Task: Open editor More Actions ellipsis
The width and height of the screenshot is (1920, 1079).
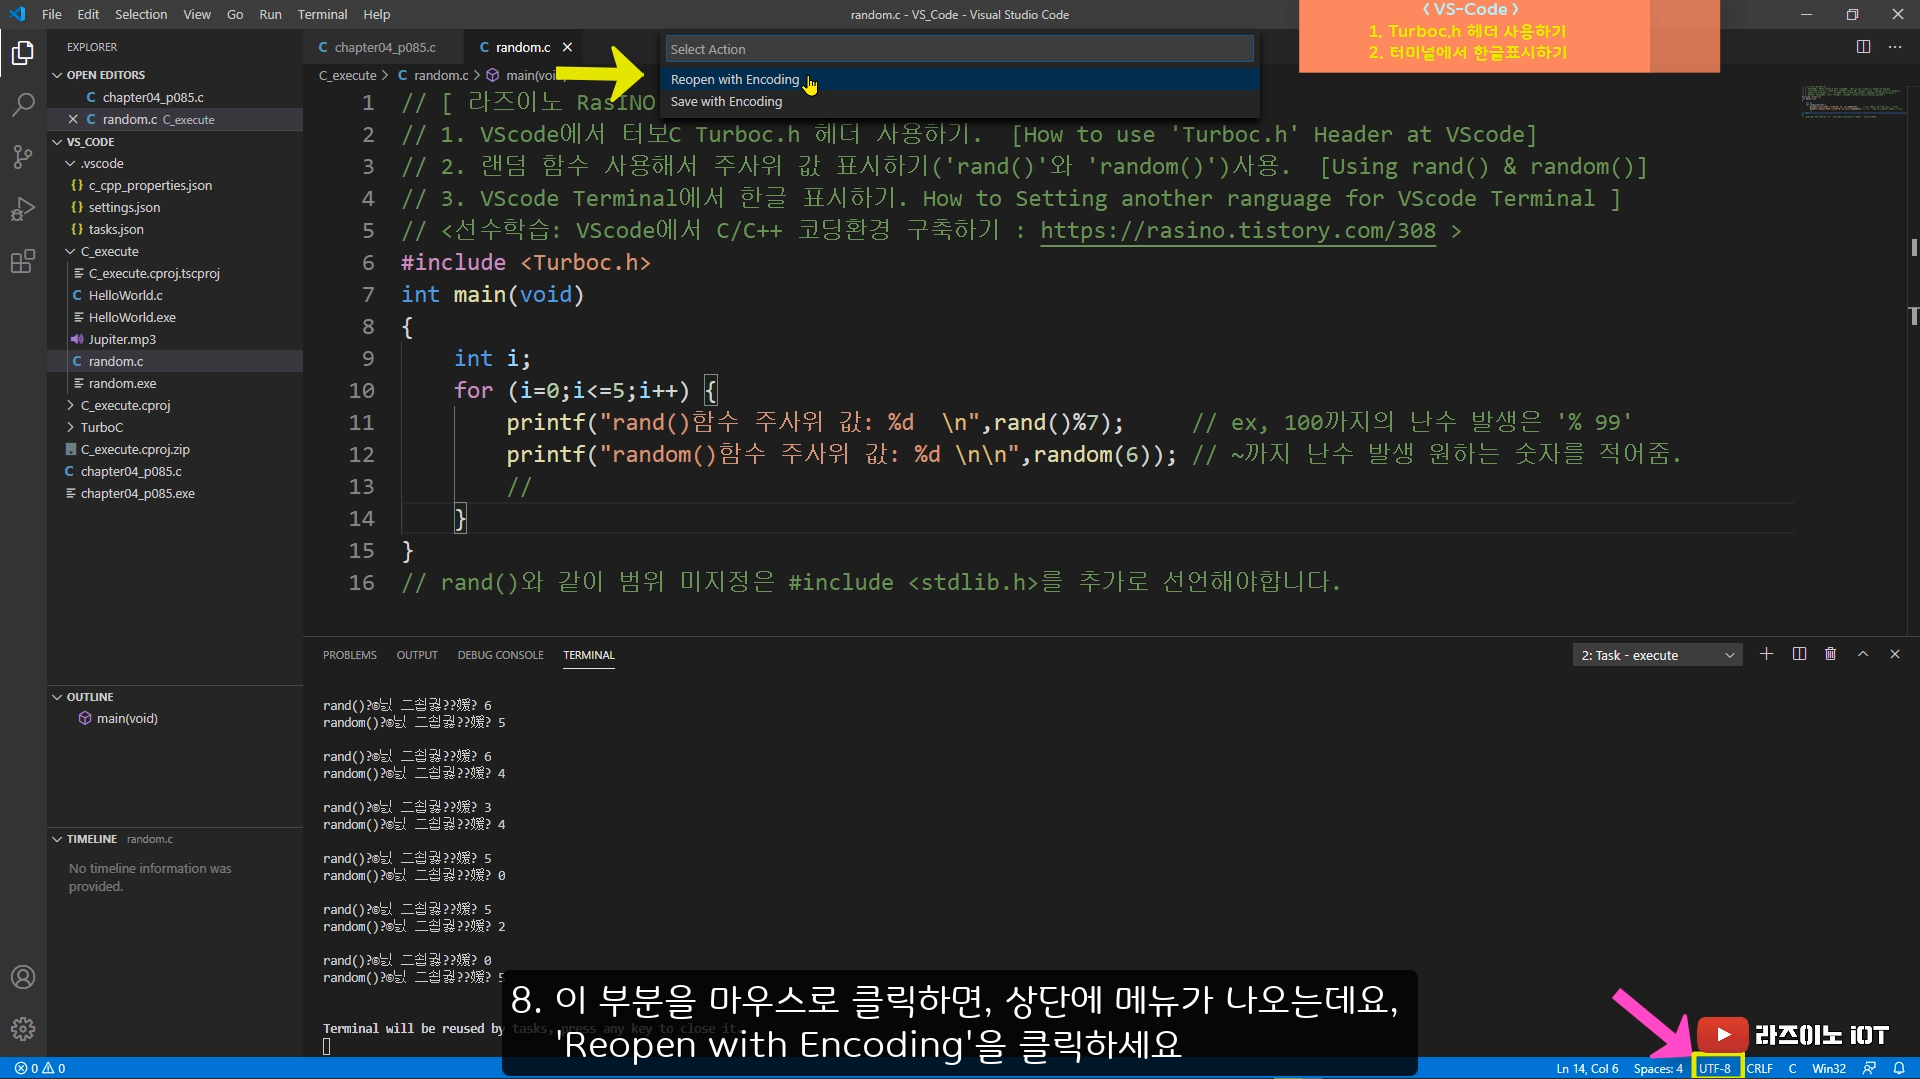Action: (x=1895, y=47)
